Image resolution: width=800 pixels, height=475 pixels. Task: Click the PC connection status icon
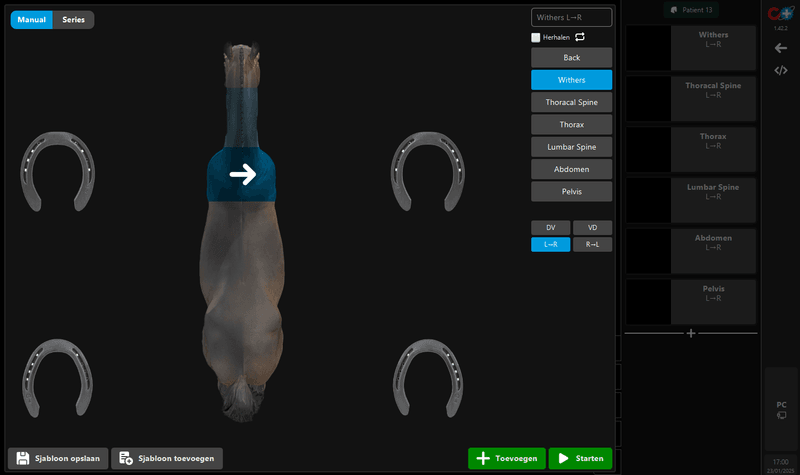click(x=781, y=414)
